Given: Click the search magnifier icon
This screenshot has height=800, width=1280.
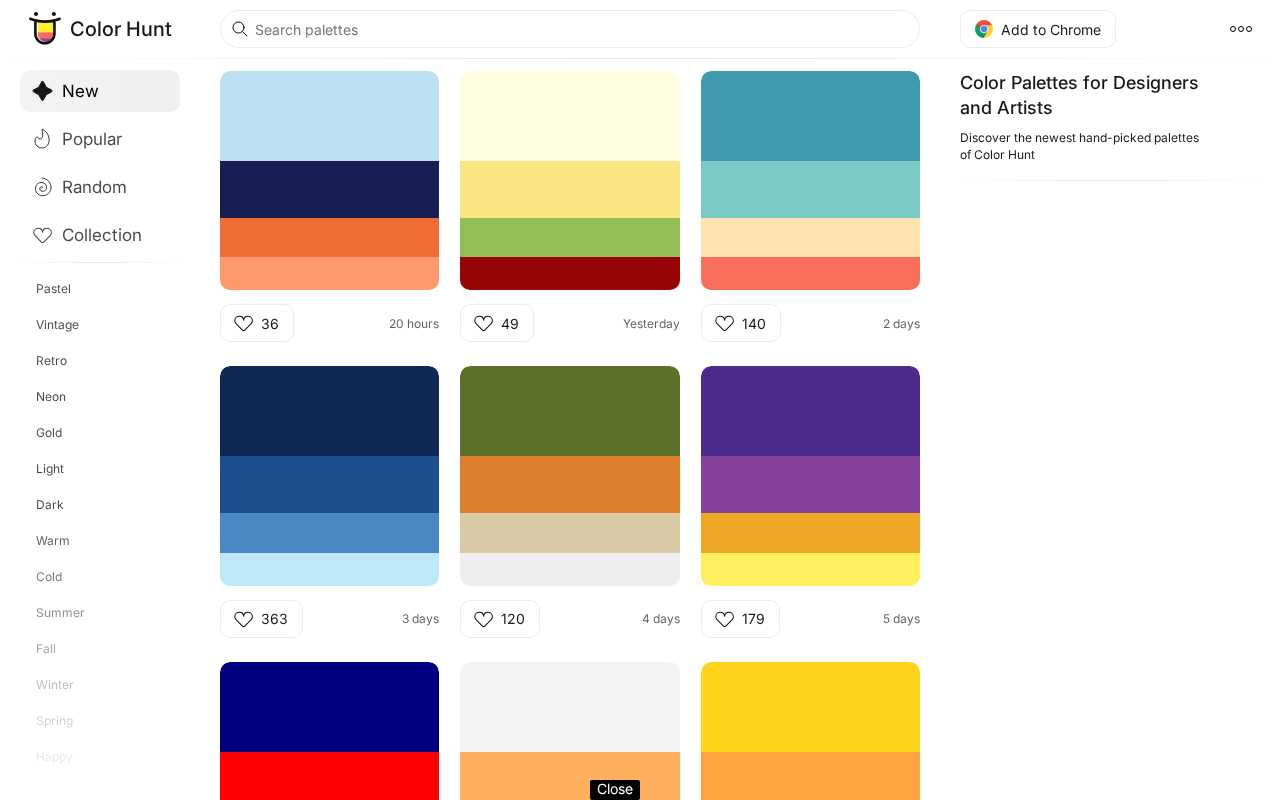Looking at the screenshot, I should pyautogui.click(x=240, y=29).
